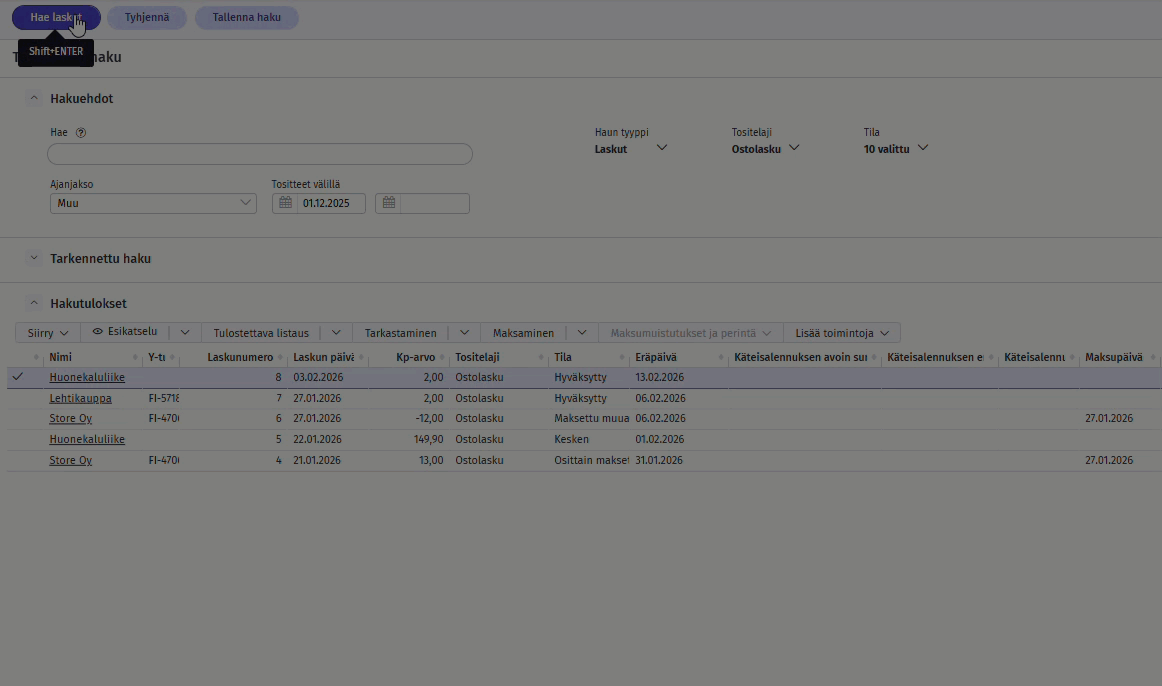Sort the table by Kp-arvo column
This screenshot has height=686, width=1162.
(x=415, y=357)
